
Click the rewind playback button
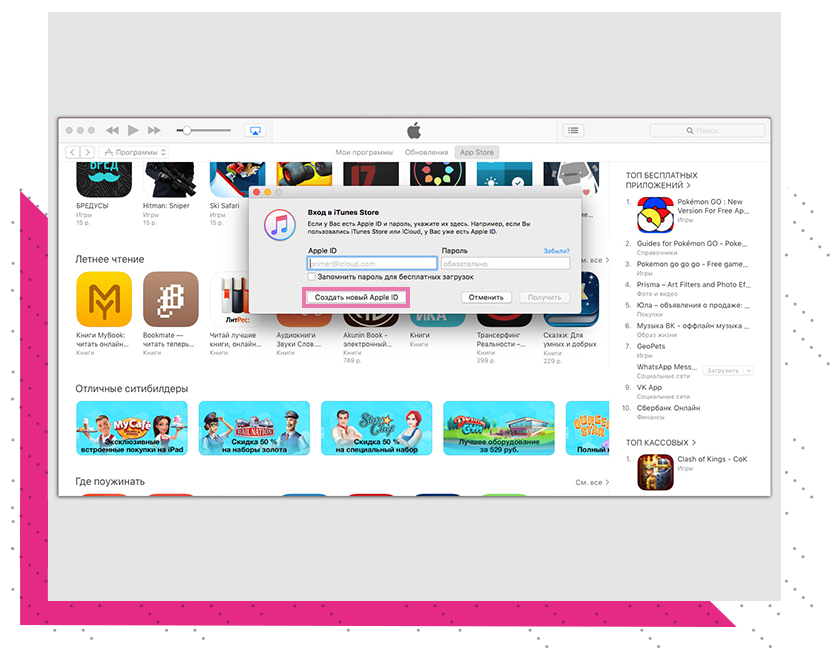pos(112,130)
